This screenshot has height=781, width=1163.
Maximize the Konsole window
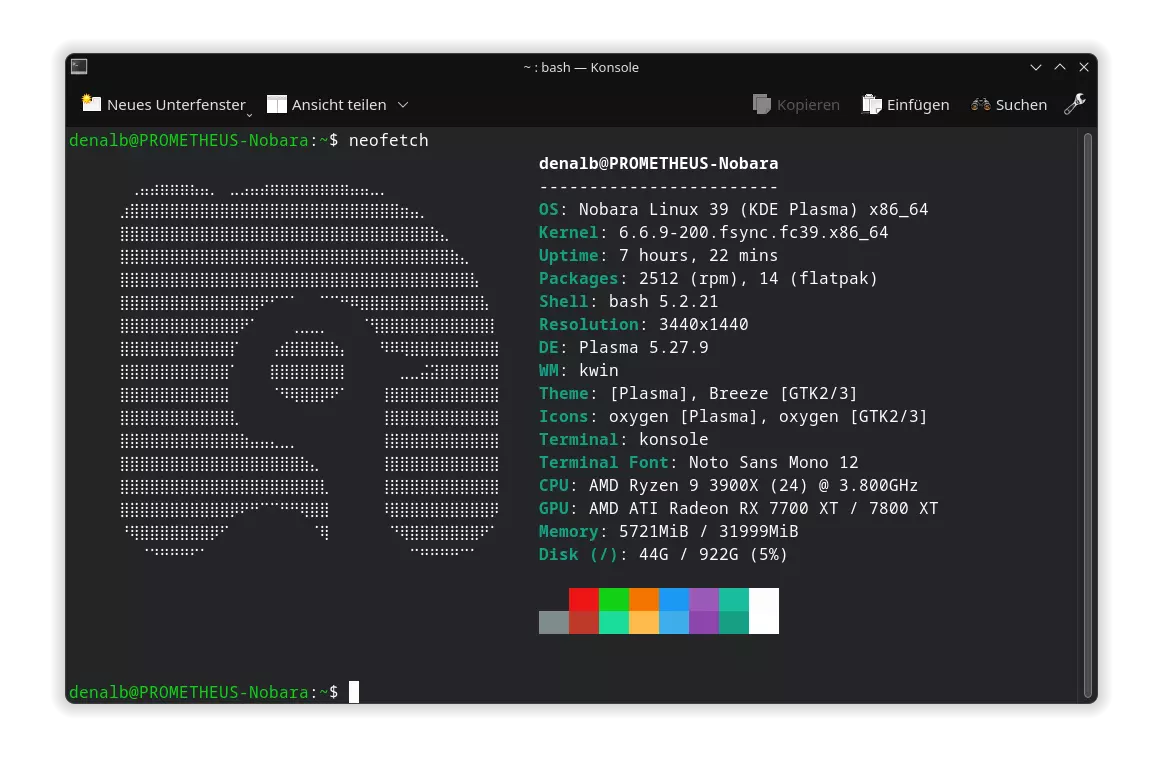click(x=1060, y=67)
